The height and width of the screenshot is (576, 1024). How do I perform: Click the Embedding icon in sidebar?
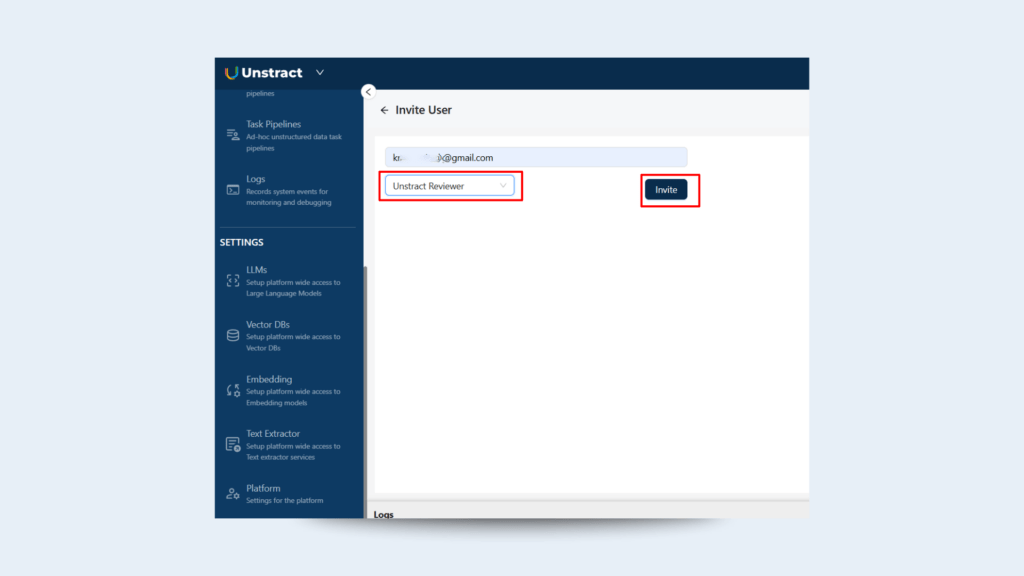click(x=232, y=390)
